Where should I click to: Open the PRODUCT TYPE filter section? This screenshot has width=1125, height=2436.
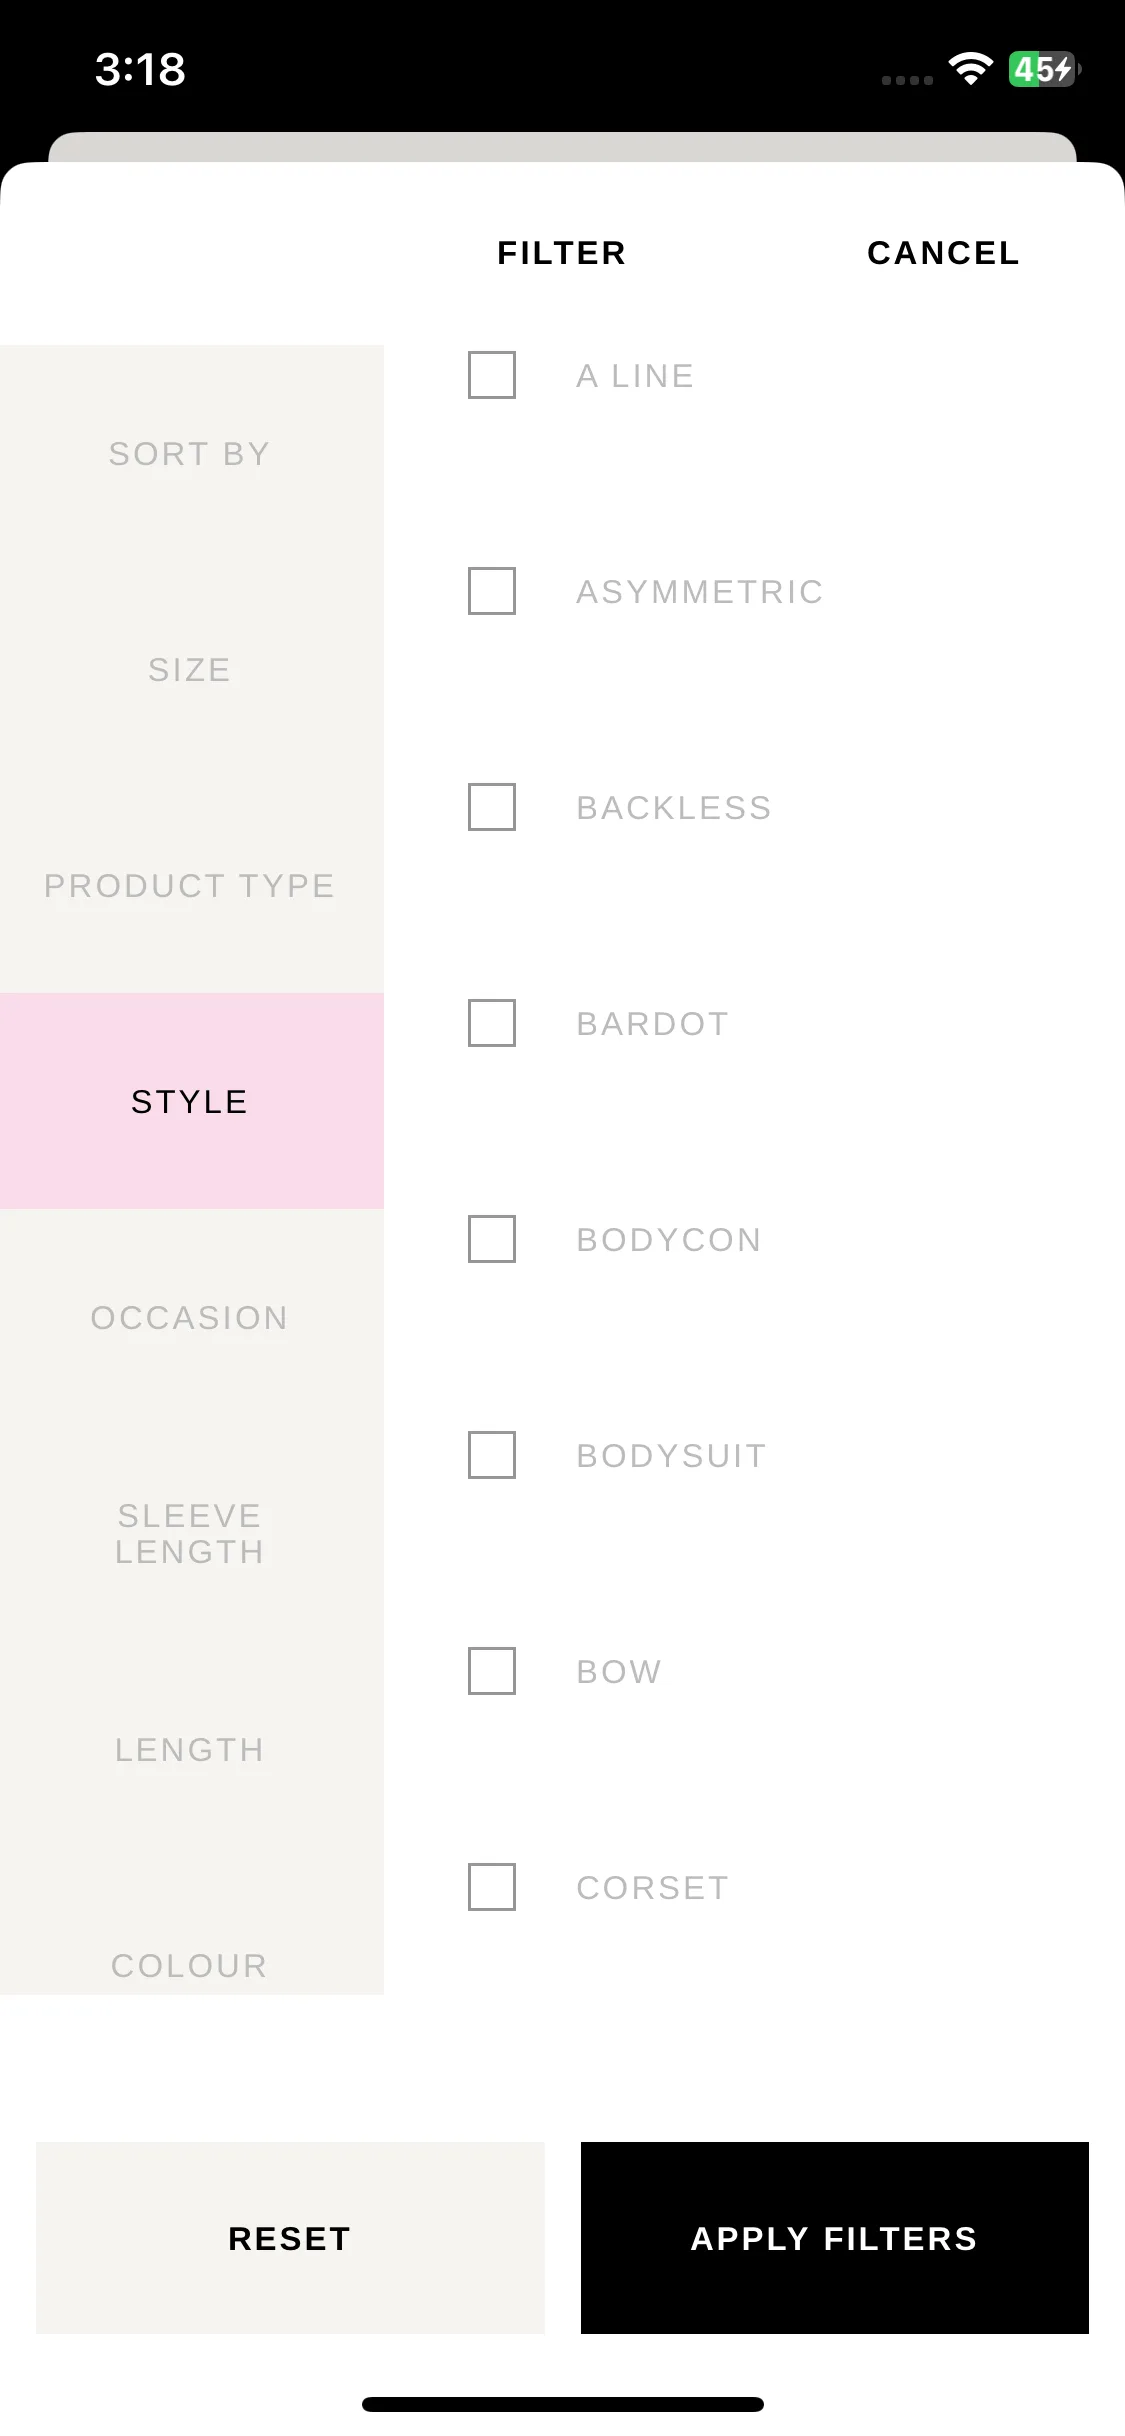[x=190, y=886]
